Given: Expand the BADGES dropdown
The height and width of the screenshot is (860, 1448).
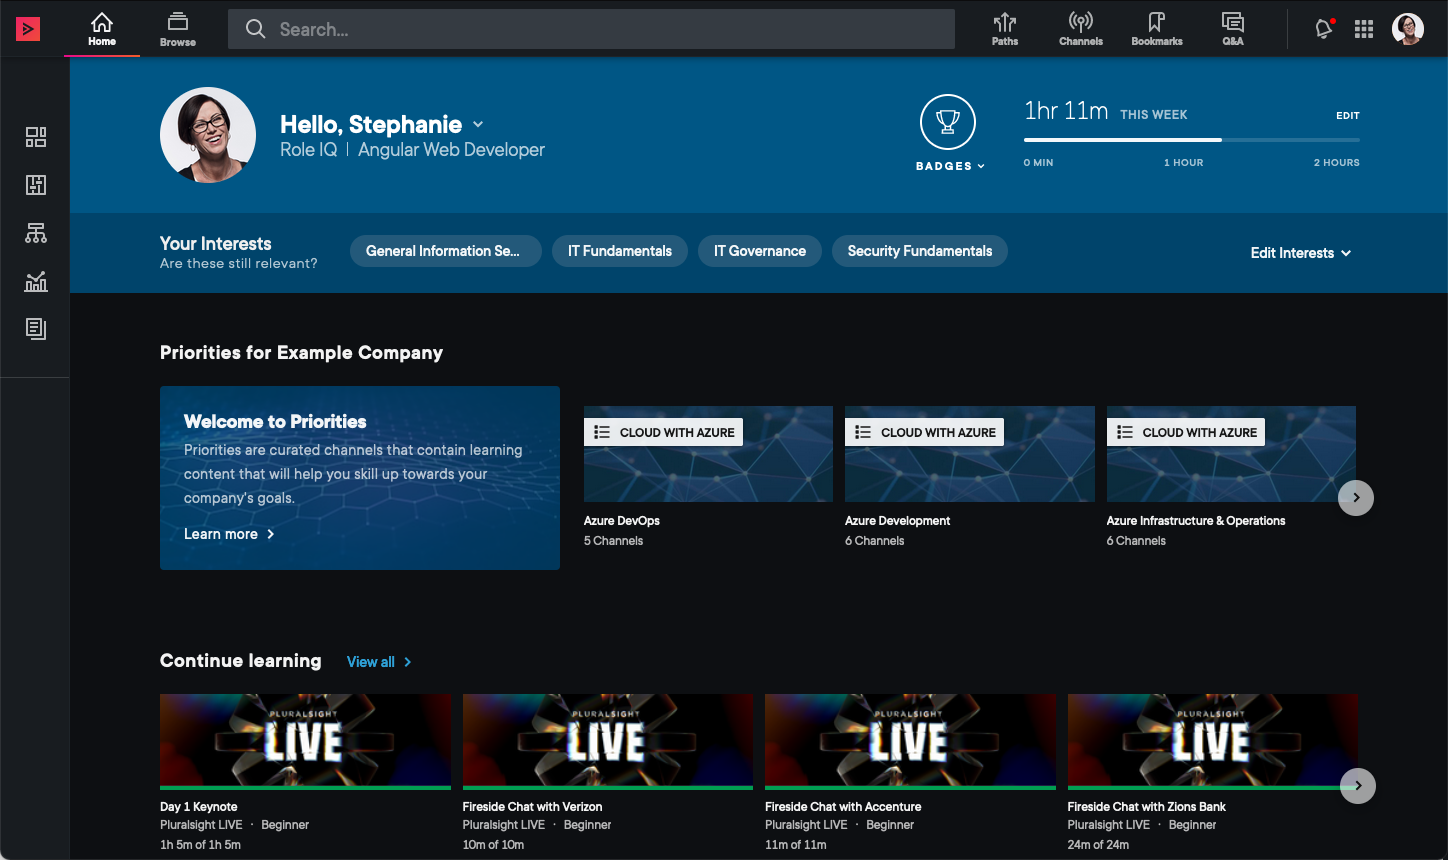Looking at the screenshot, I should [x=950, y=166].
